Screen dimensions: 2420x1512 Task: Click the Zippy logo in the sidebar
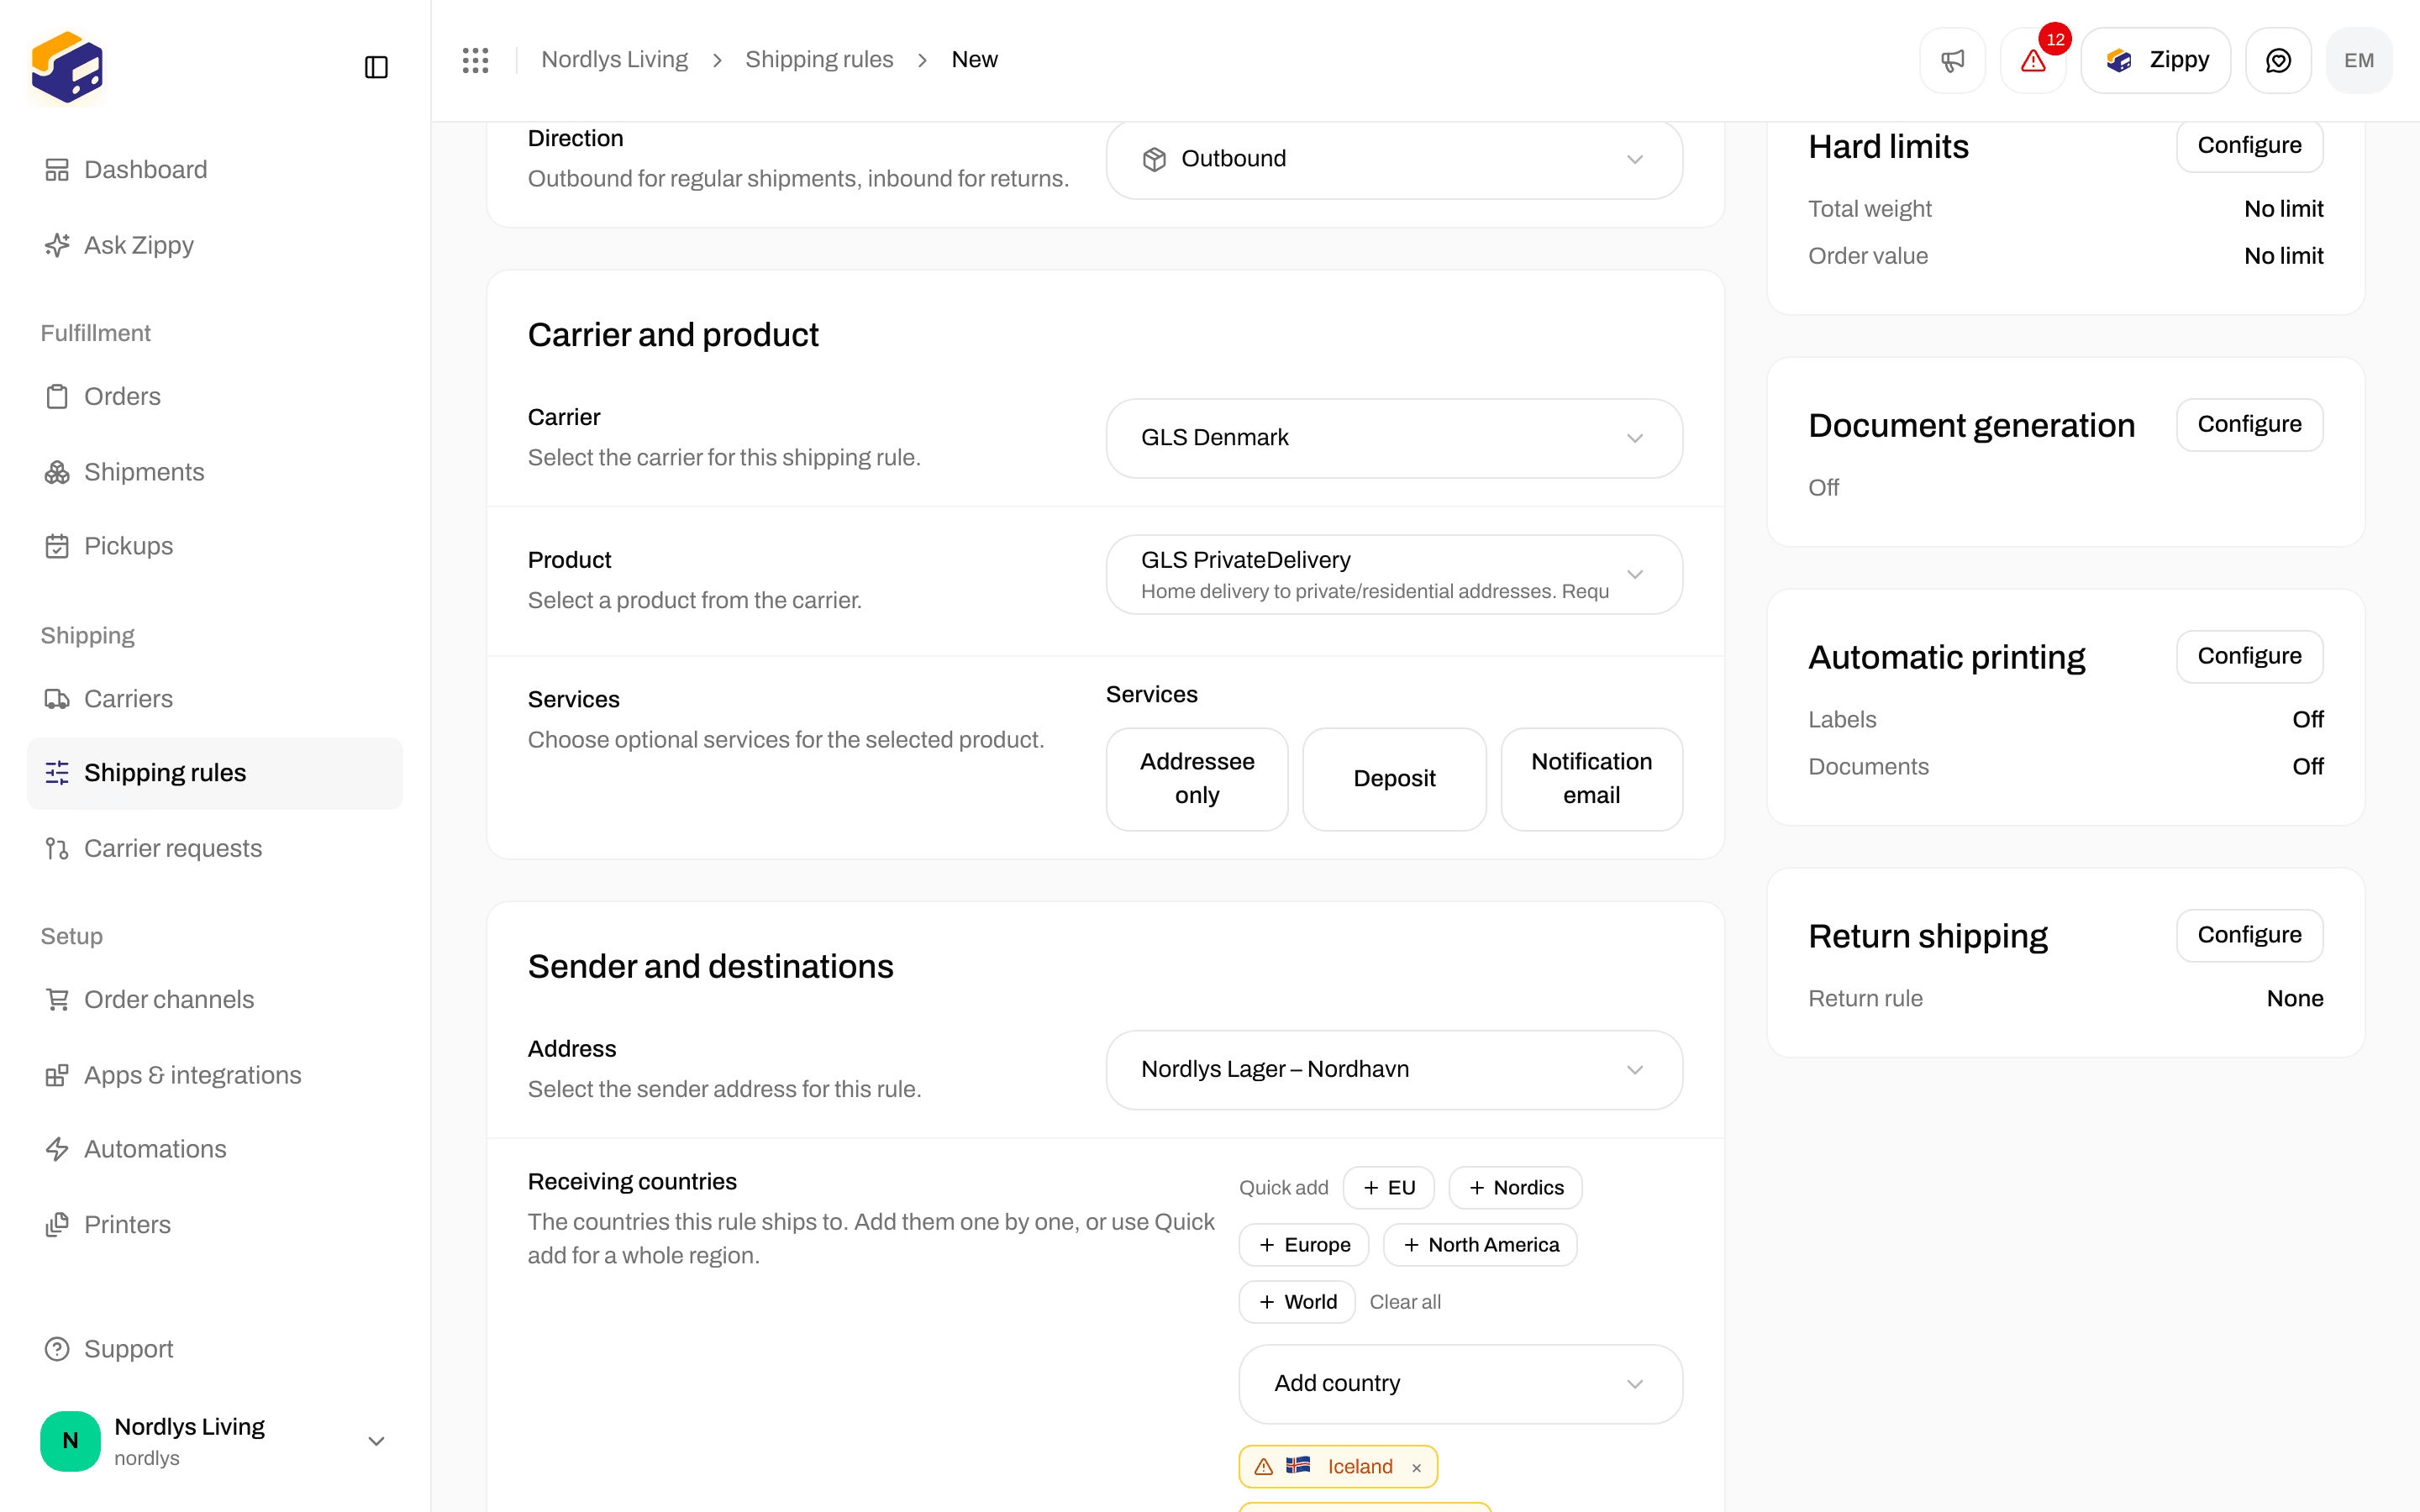[x=67, y=67]
